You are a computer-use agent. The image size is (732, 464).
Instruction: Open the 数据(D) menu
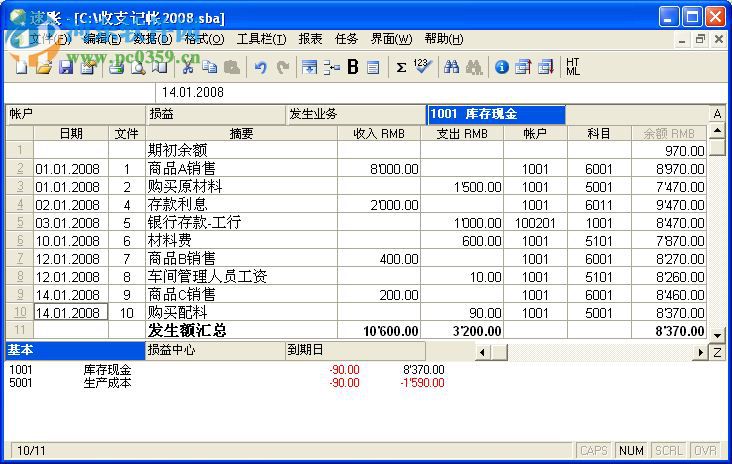tap(152, 39)
